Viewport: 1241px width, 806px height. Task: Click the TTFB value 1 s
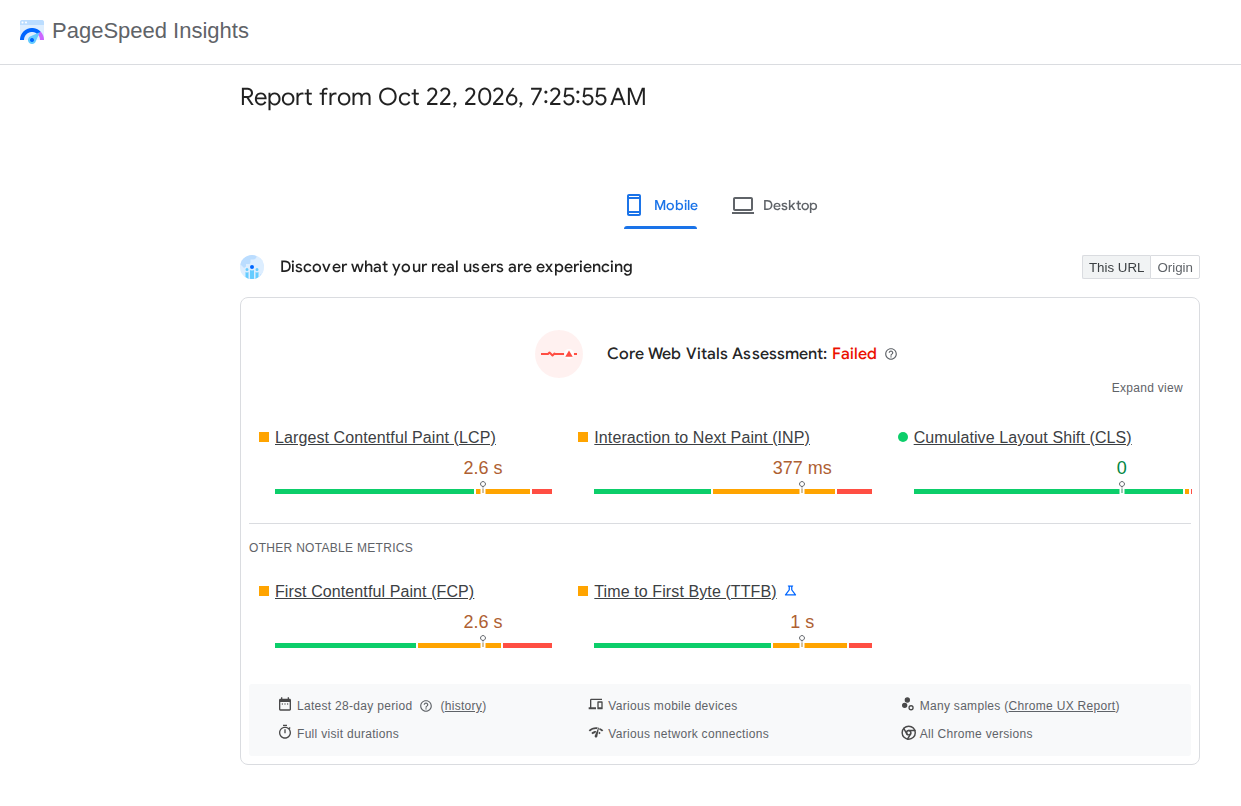point(802,622)
